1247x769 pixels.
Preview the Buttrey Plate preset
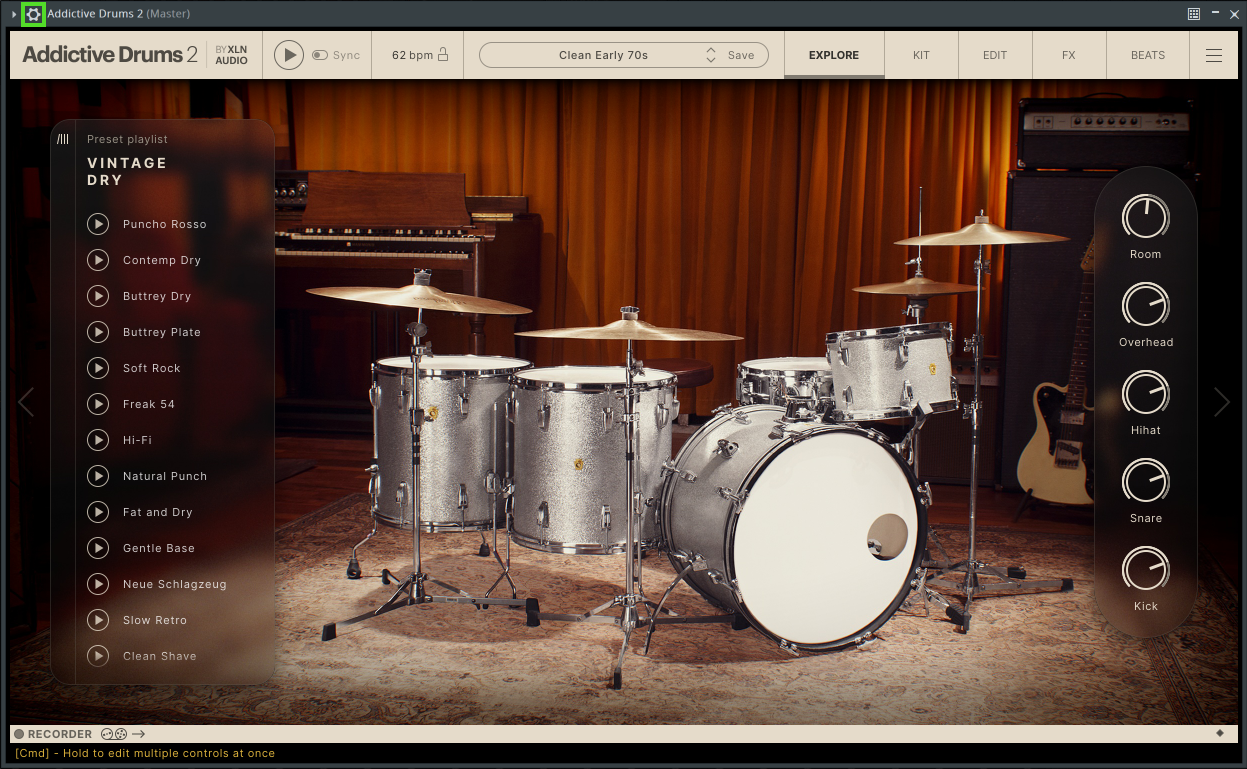(x=98, y=332)
